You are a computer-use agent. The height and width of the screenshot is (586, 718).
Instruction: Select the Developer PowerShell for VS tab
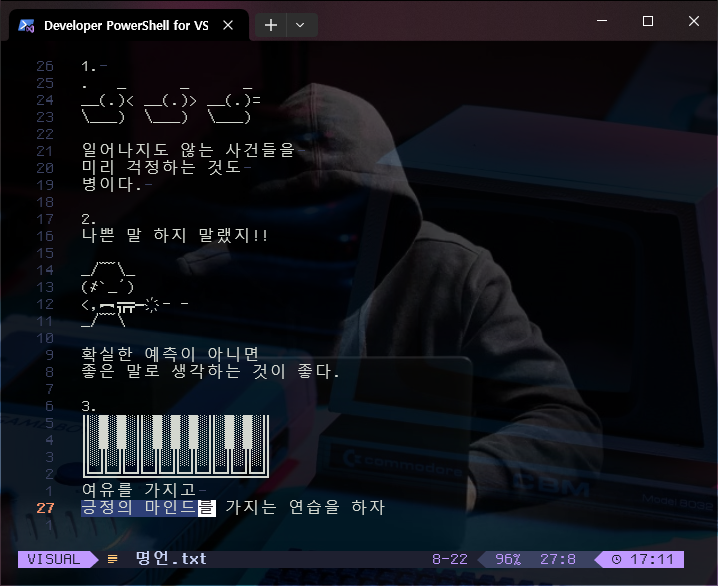[x=129, y=25]
